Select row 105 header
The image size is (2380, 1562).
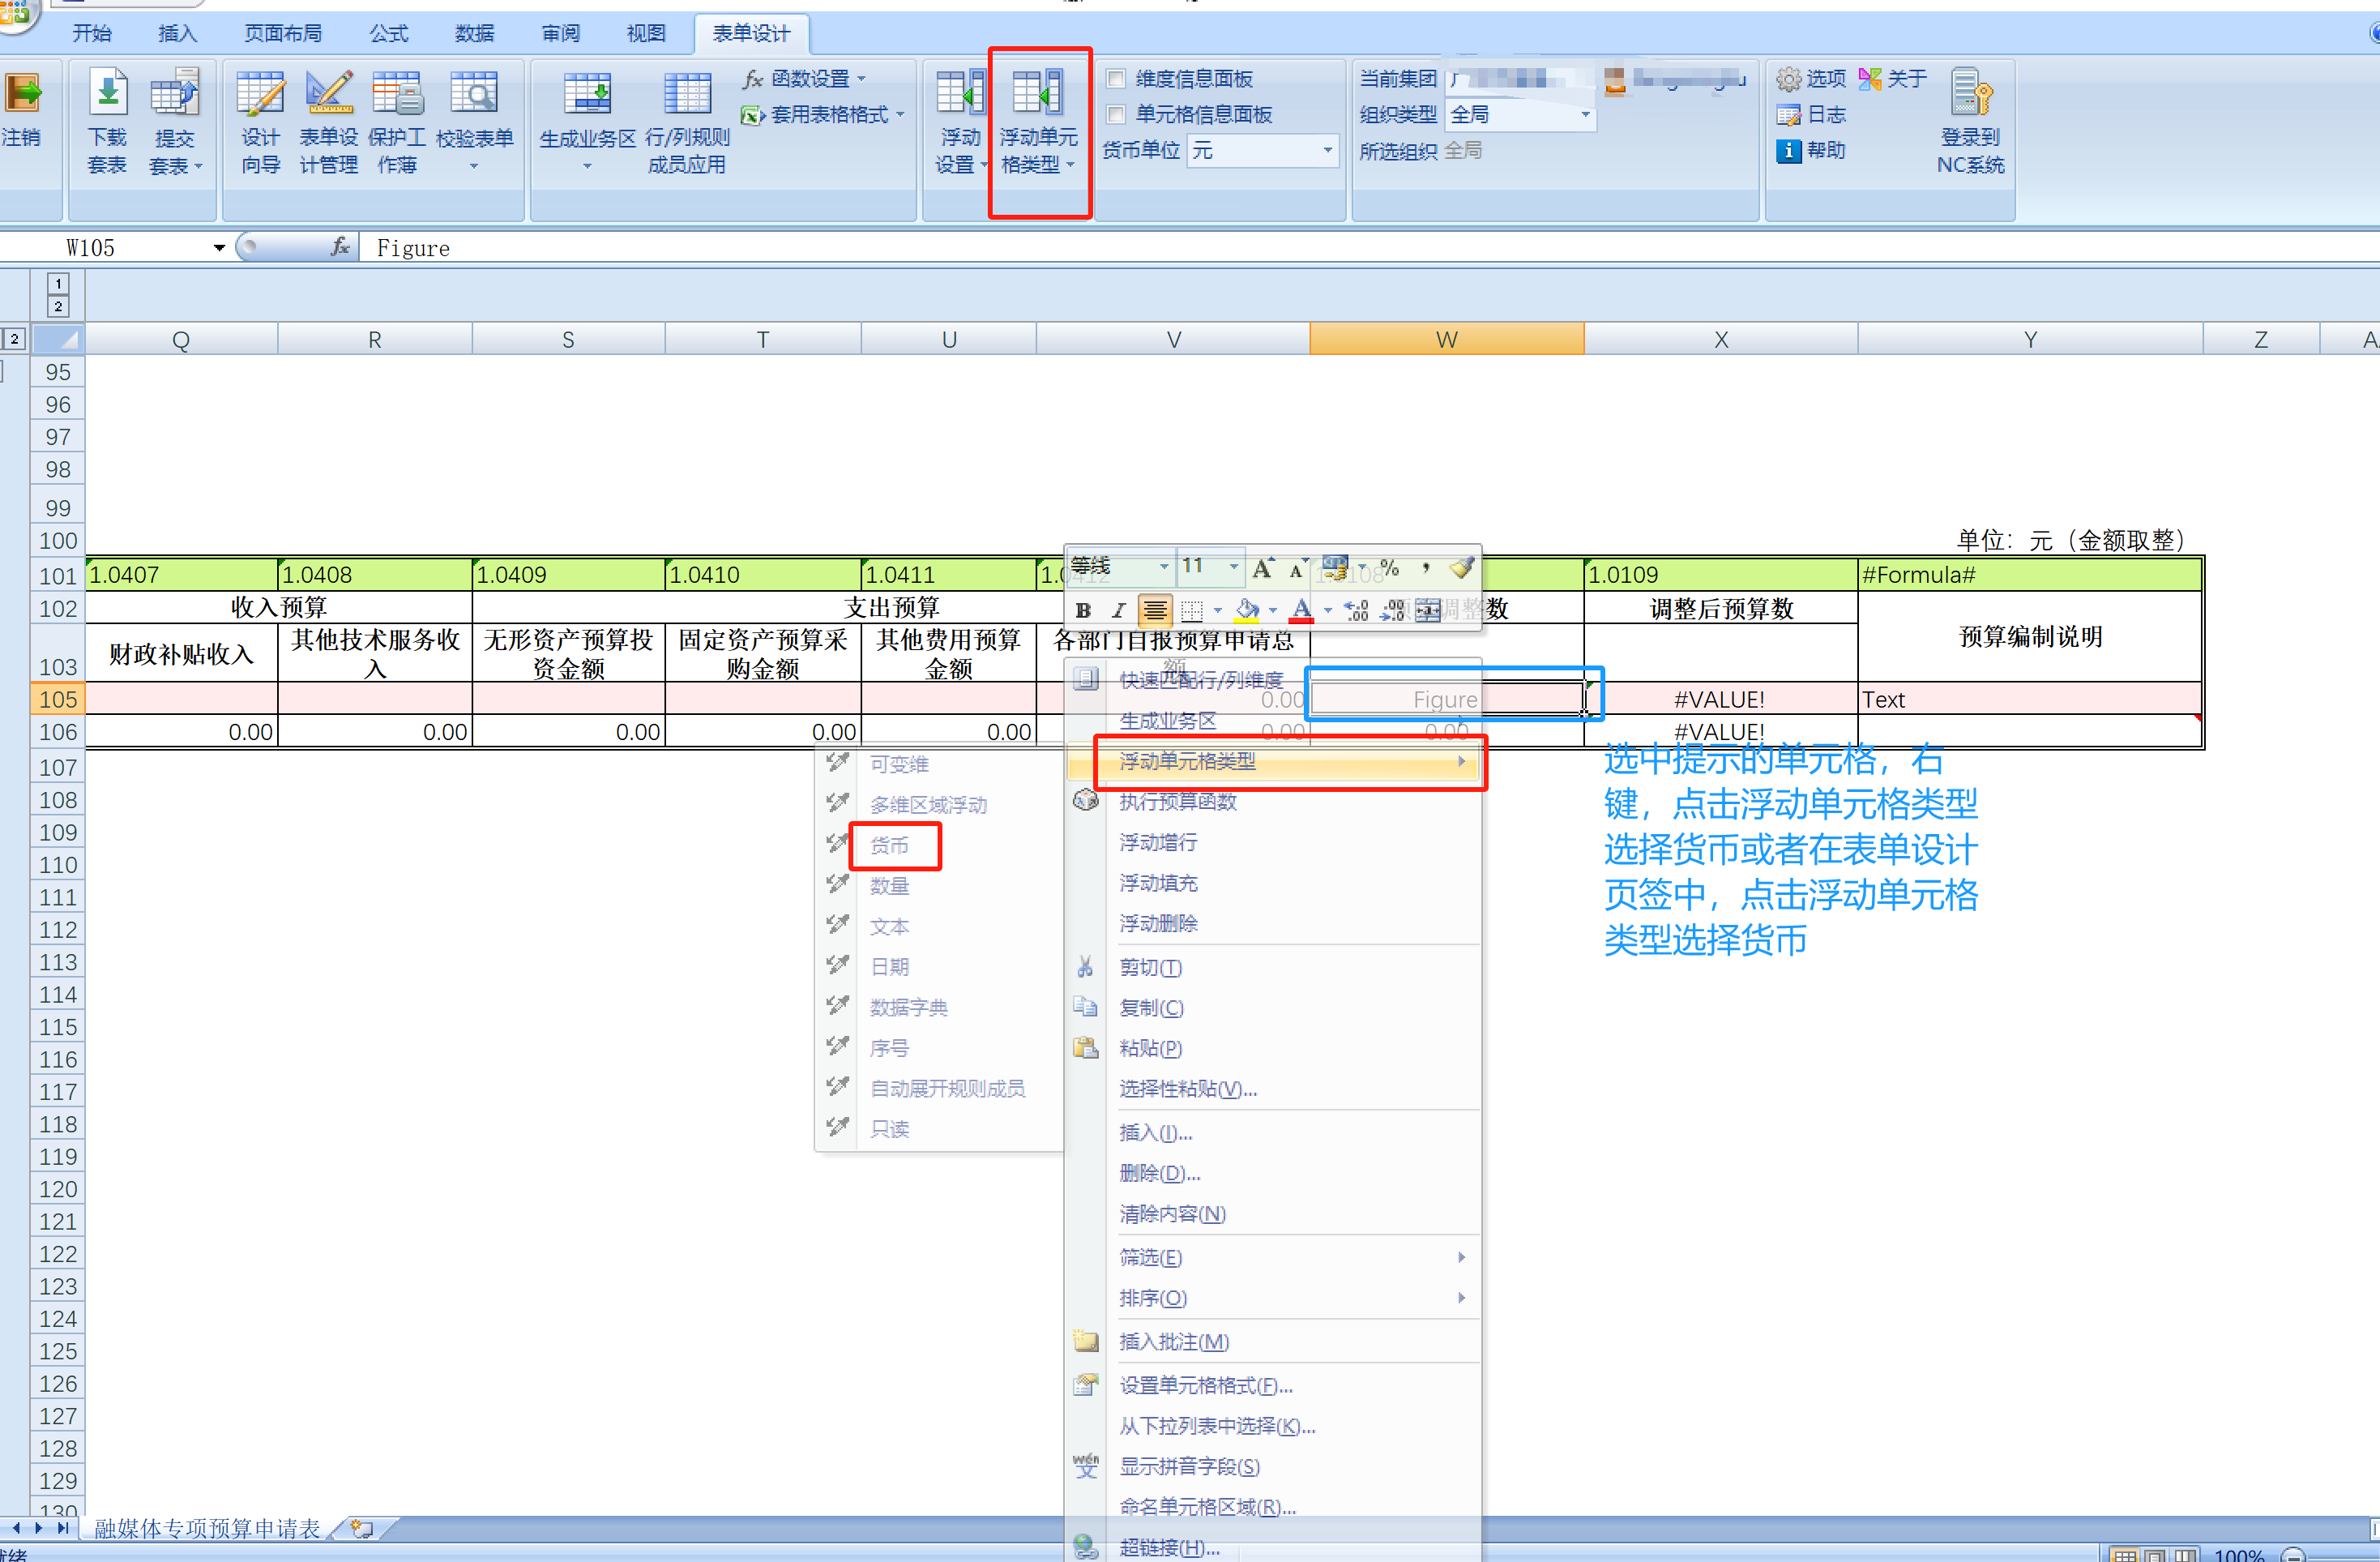click(58, 699)
